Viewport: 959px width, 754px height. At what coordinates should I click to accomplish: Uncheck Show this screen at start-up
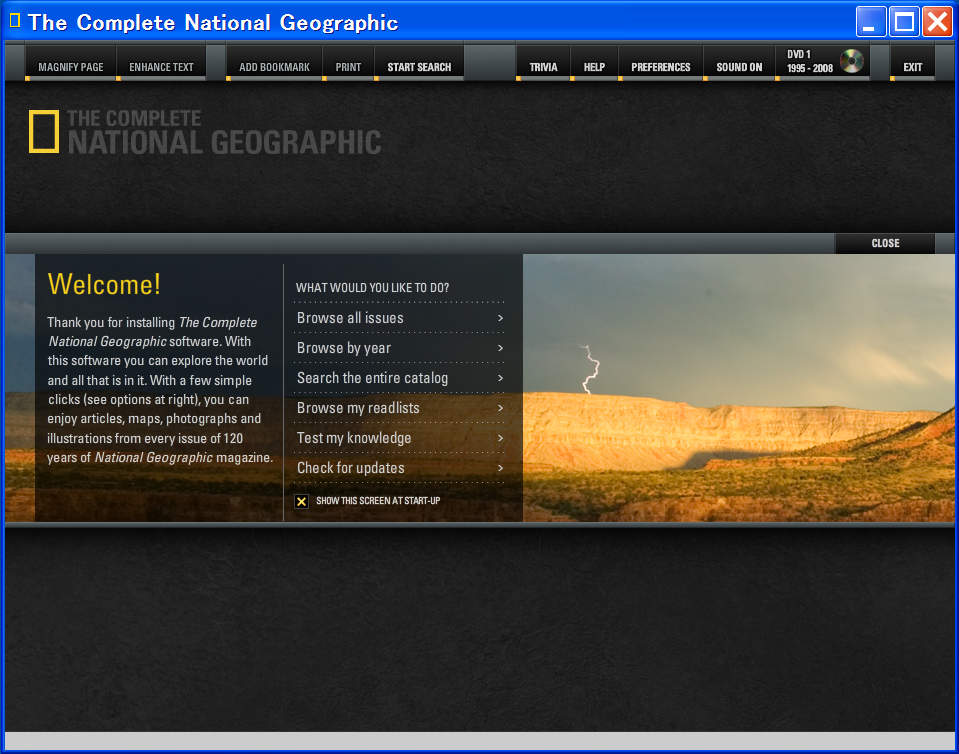[x=302, y=501]
